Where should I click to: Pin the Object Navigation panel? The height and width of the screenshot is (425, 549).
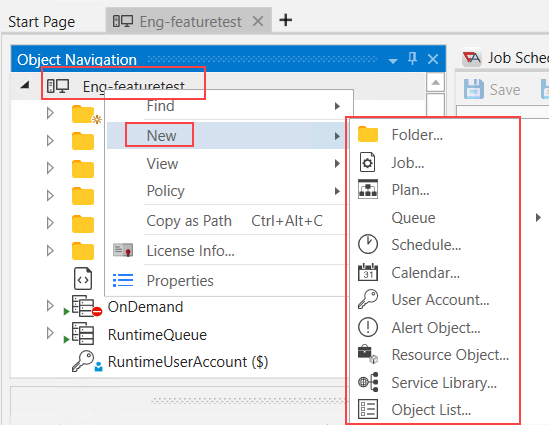click(x=412, y=58)
